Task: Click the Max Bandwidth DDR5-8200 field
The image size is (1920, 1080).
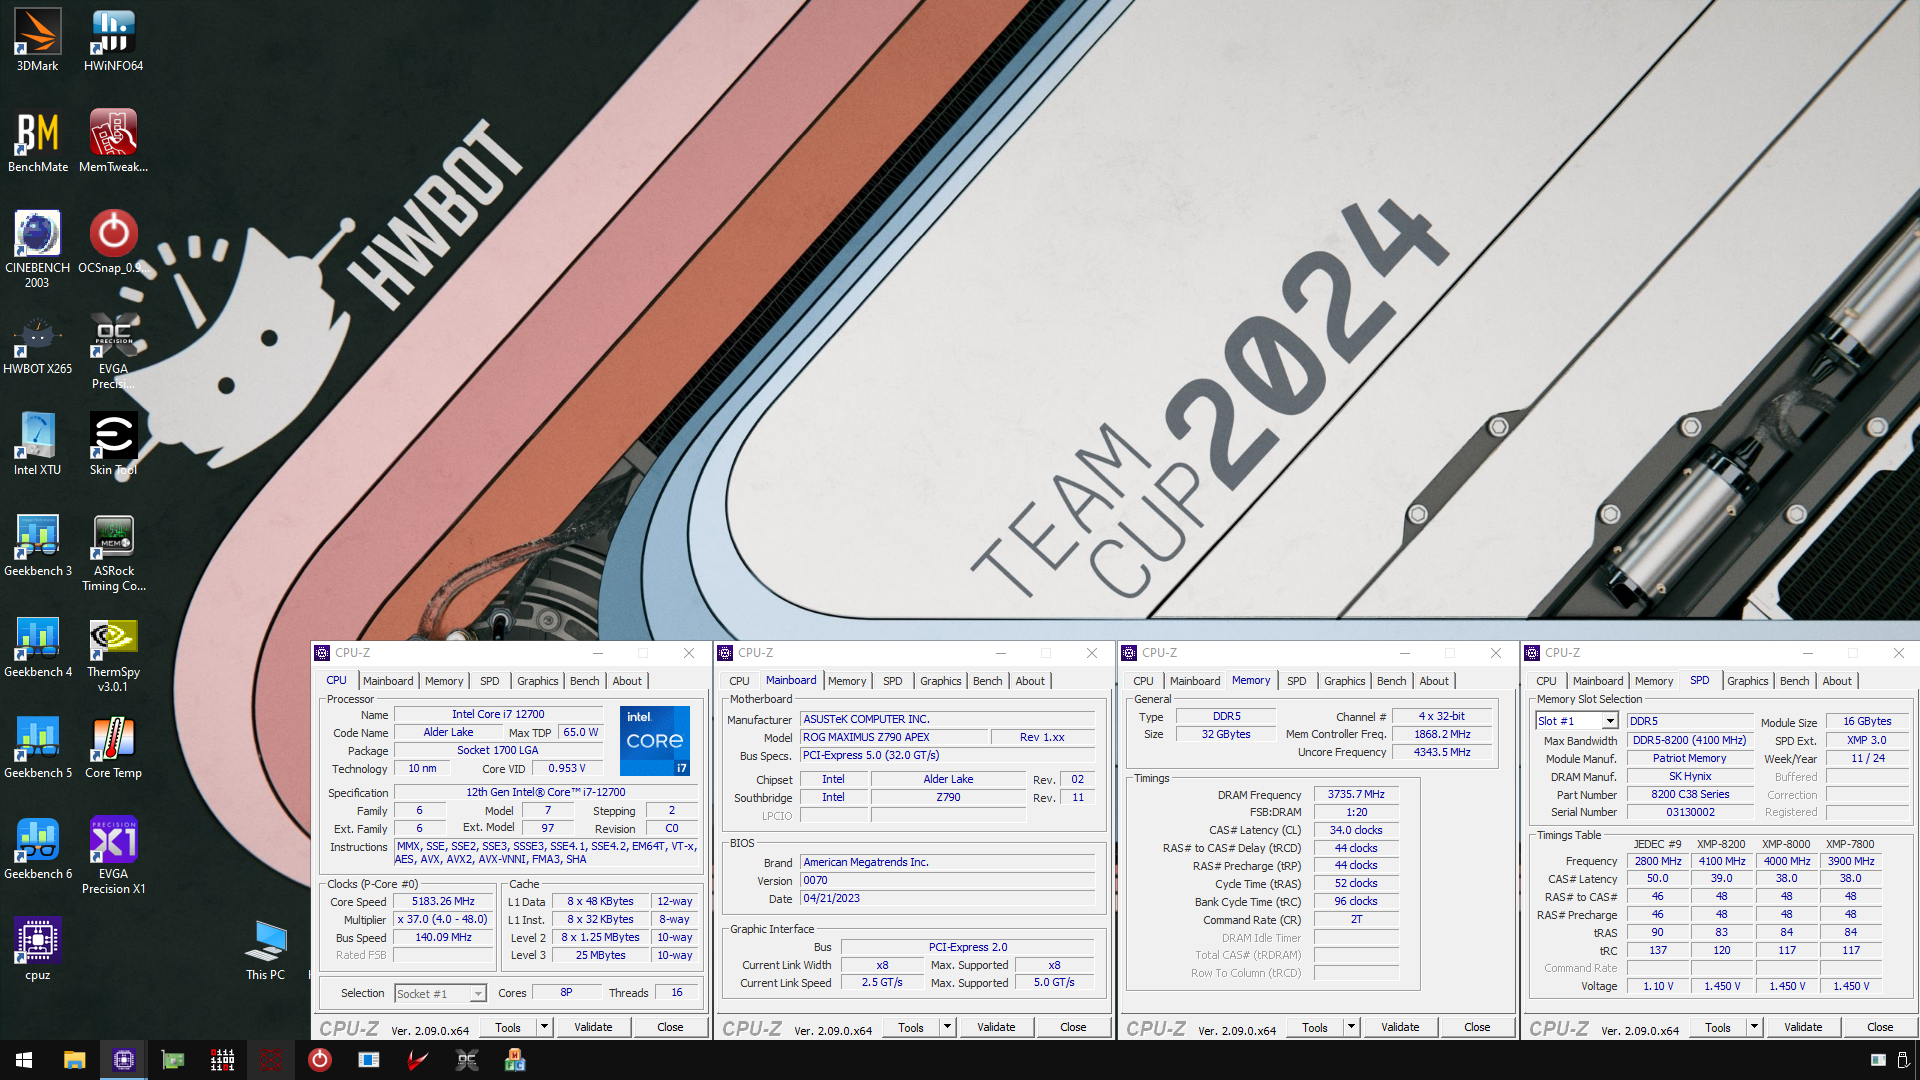Action: (x=1690, y=740)
